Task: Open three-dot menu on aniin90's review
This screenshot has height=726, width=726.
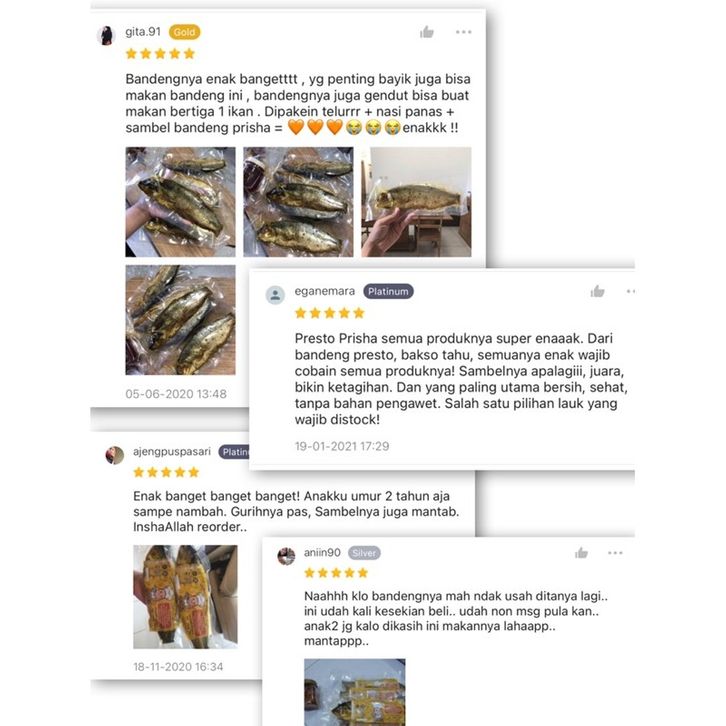Action: tap(615, 553)
